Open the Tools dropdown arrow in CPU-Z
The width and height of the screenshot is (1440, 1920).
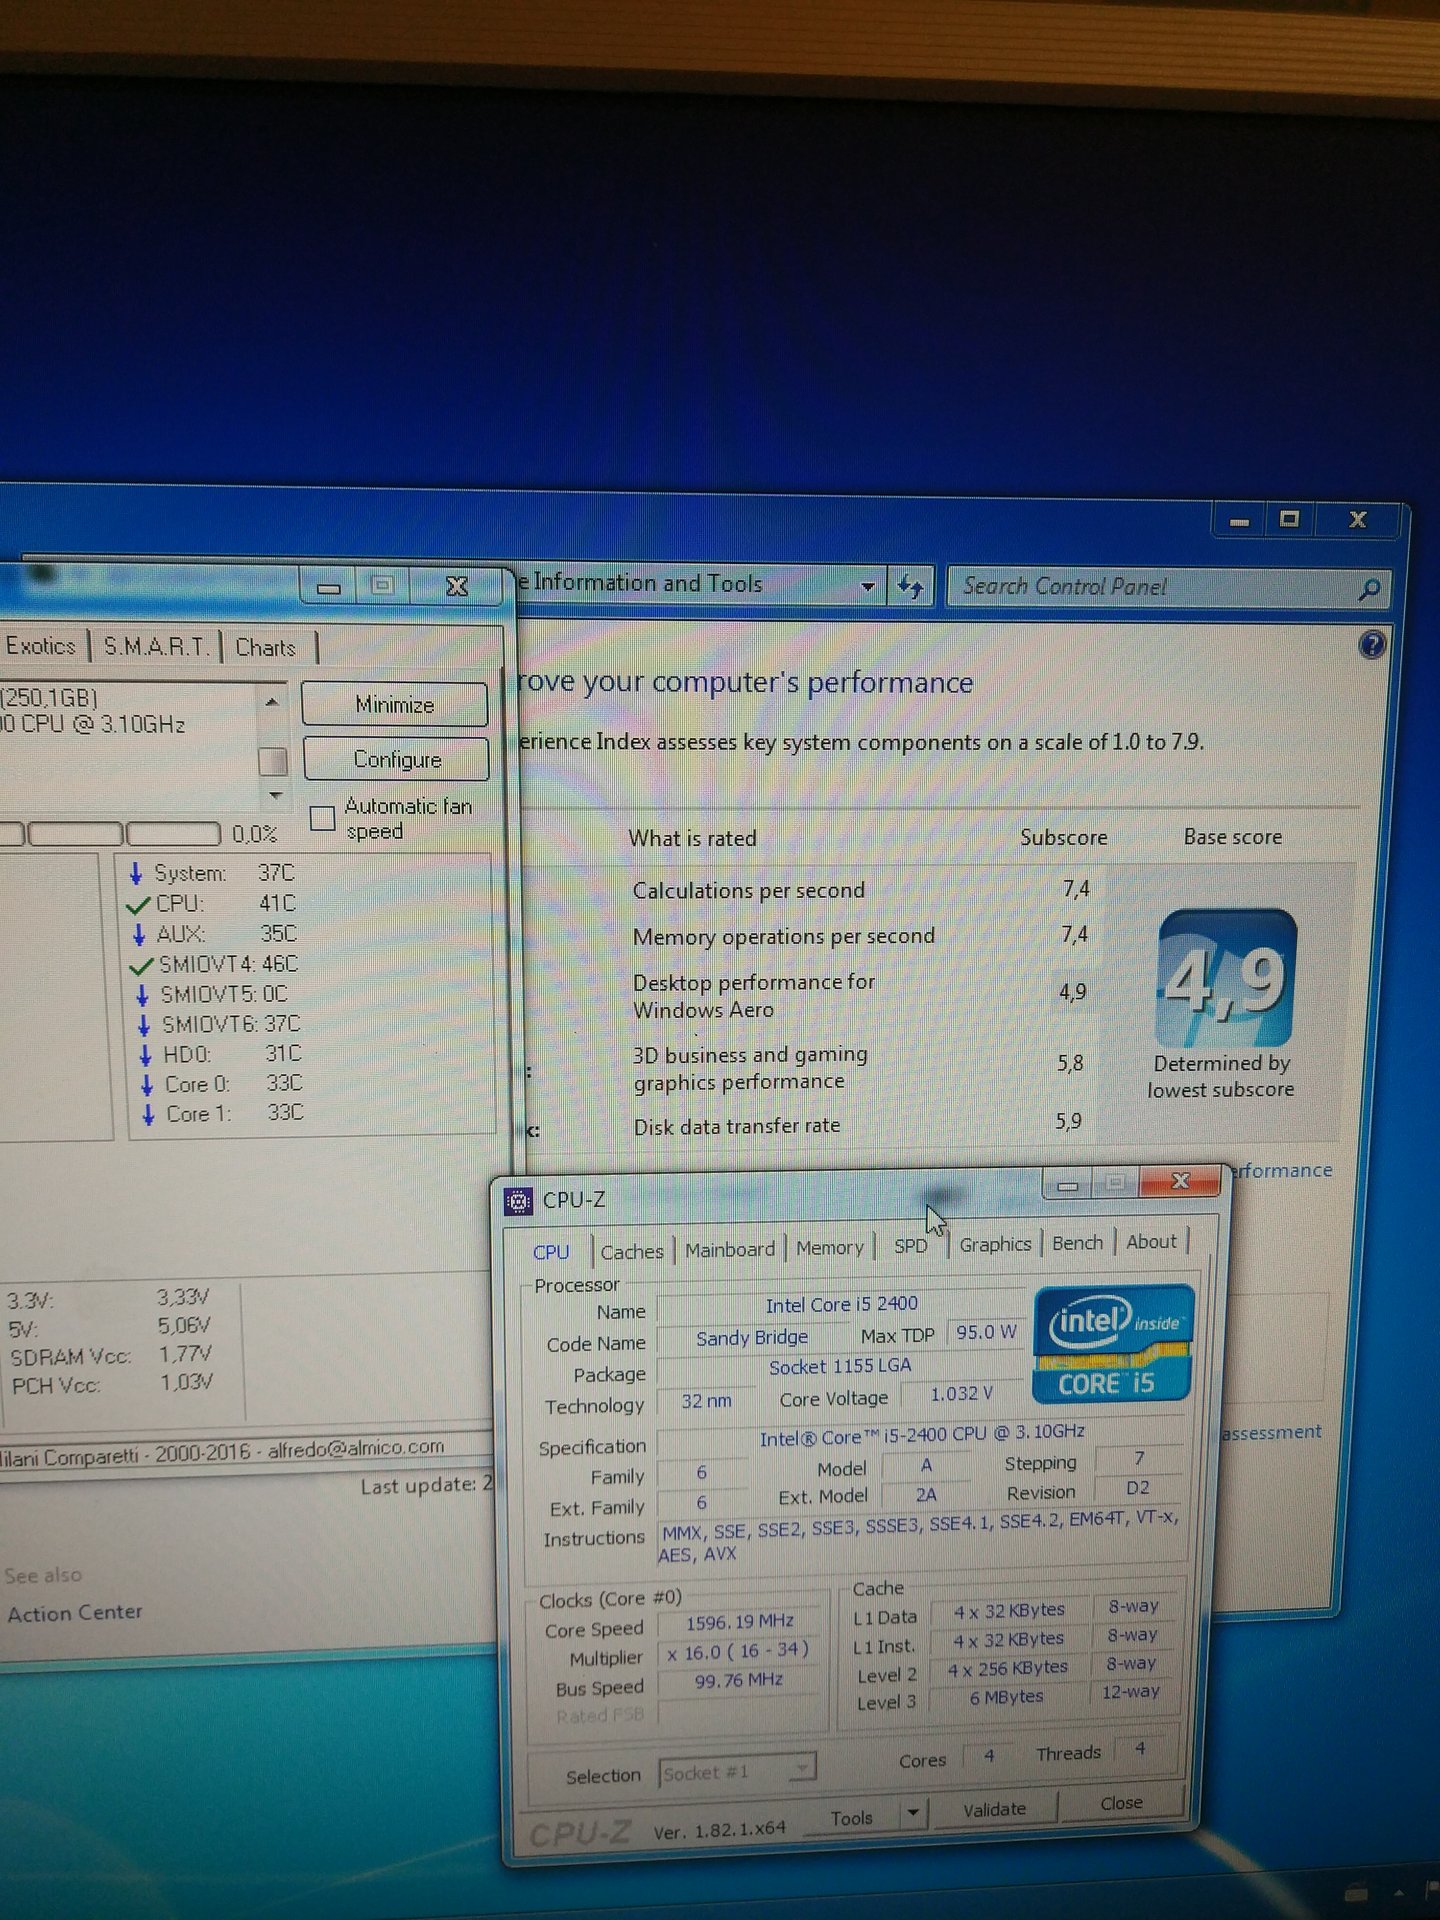[912, 1812]
